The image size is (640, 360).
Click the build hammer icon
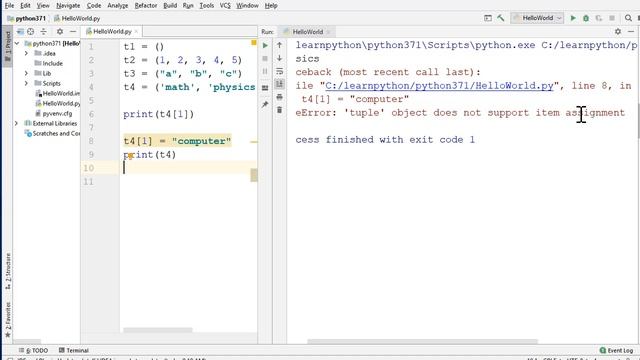500,18
